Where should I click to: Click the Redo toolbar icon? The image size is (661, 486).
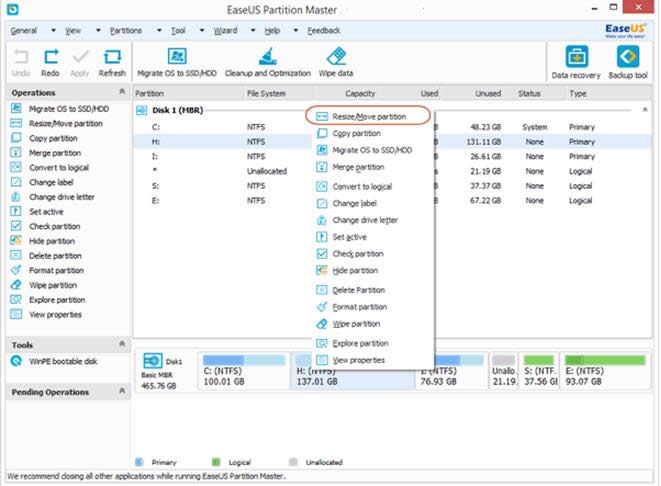(x=50, y=60)
